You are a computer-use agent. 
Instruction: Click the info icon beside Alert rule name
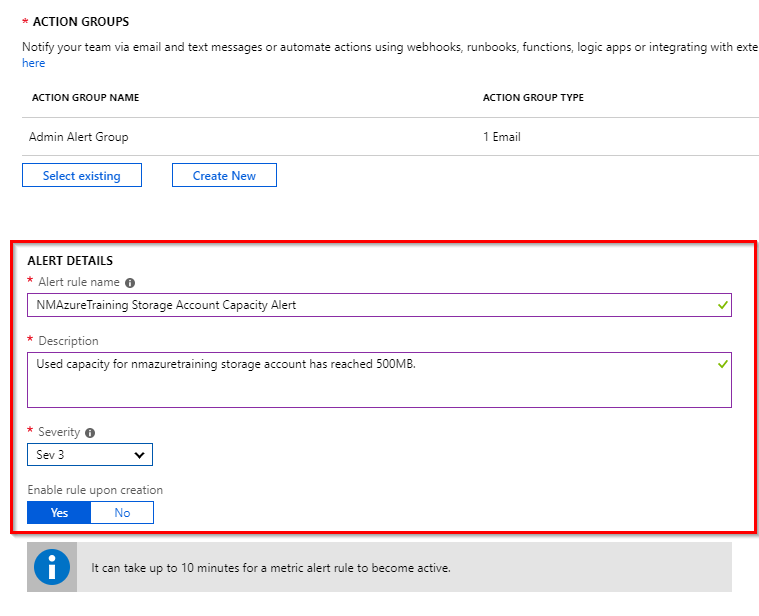click(130, 283)
